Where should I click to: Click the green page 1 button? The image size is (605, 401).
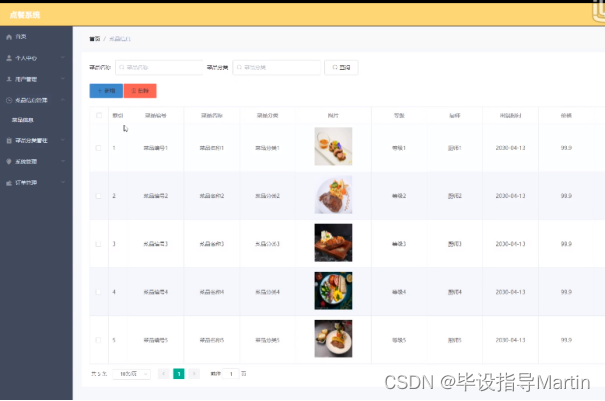(x=179, y=374)
